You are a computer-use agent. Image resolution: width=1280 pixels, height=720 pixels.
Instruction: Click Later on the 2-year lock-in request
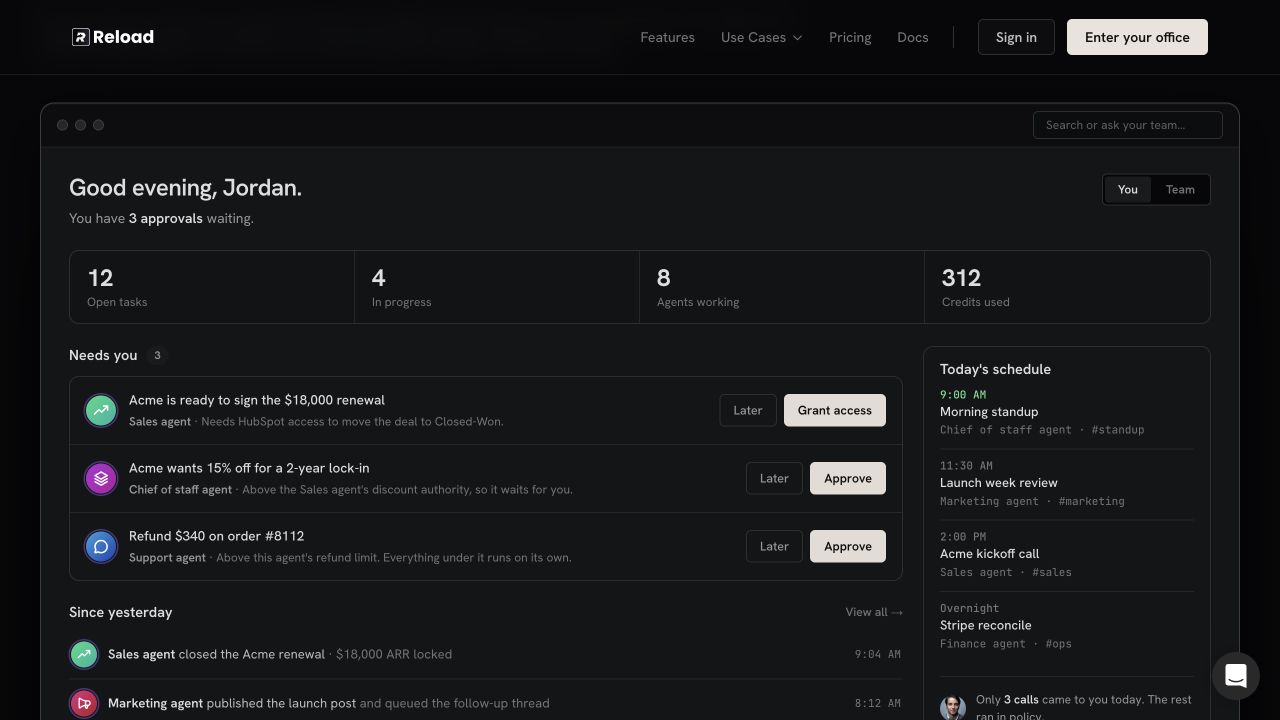click(774, 478)
